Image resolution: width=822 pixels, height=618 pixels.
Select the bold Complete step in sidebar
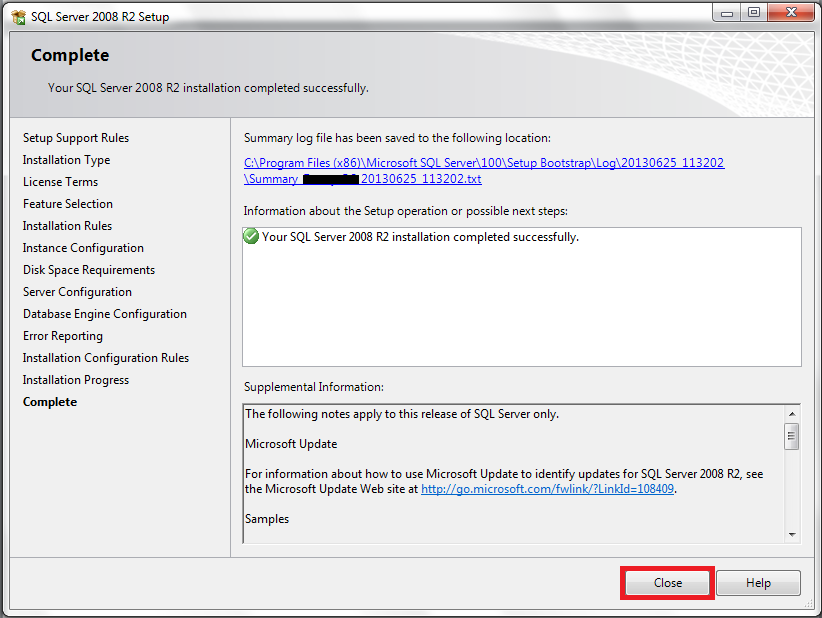(x=50, y=402)
